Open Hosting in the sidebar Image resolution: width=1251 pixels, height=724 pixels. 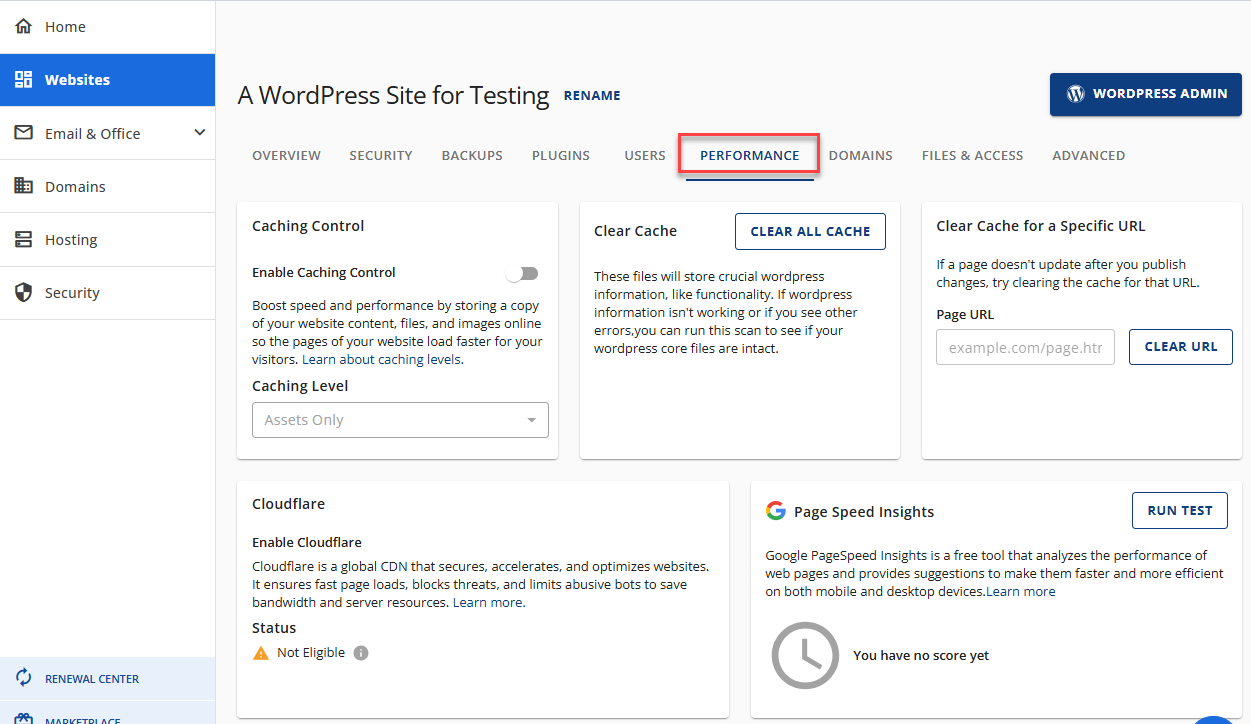107,239
